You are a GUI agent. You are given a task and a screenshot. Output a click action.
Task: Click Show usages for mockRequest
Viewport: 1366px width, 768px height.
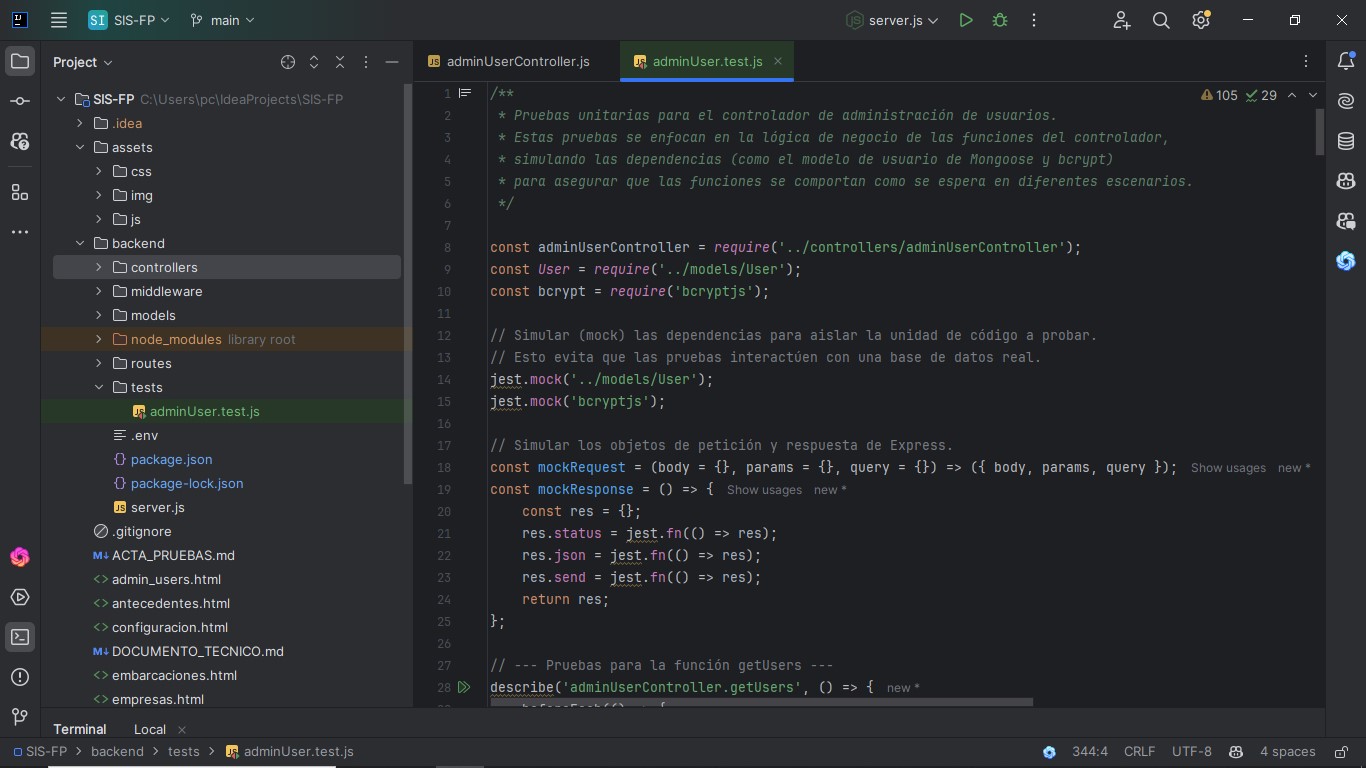(1228, 468)
